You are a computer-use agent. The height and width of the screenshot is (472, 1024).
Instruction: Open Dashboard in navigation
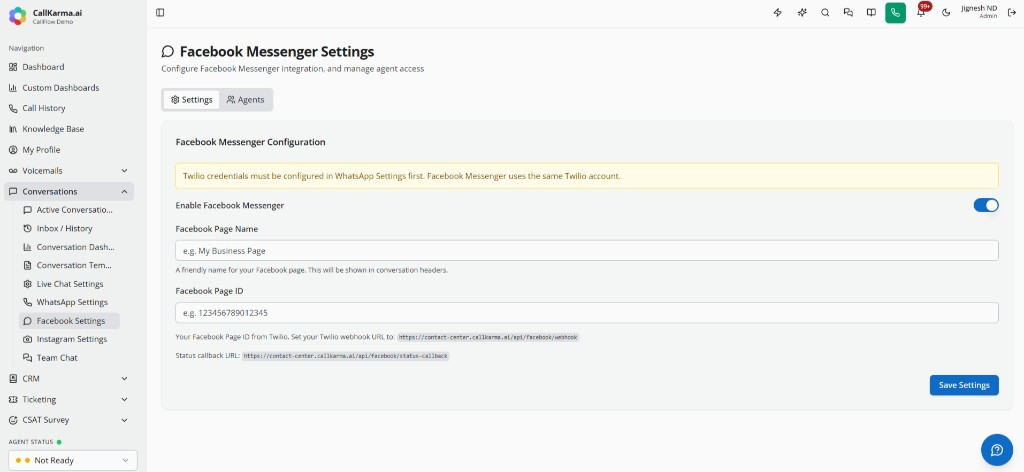pyautogui.click(x=69, y=67)
